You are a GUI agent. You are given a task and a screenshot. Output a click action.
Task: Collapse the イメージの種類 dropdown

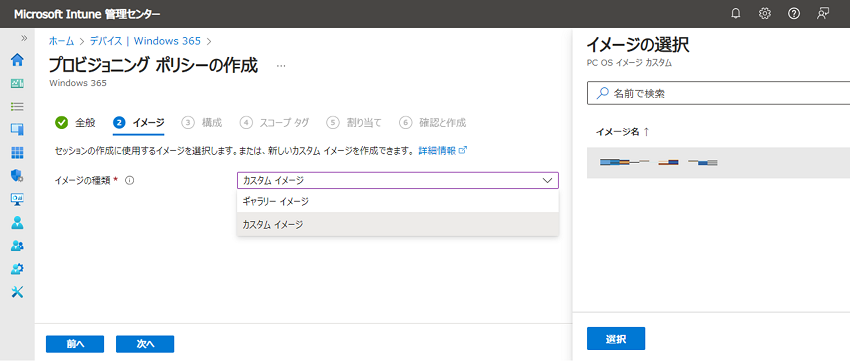coord(397,180)
